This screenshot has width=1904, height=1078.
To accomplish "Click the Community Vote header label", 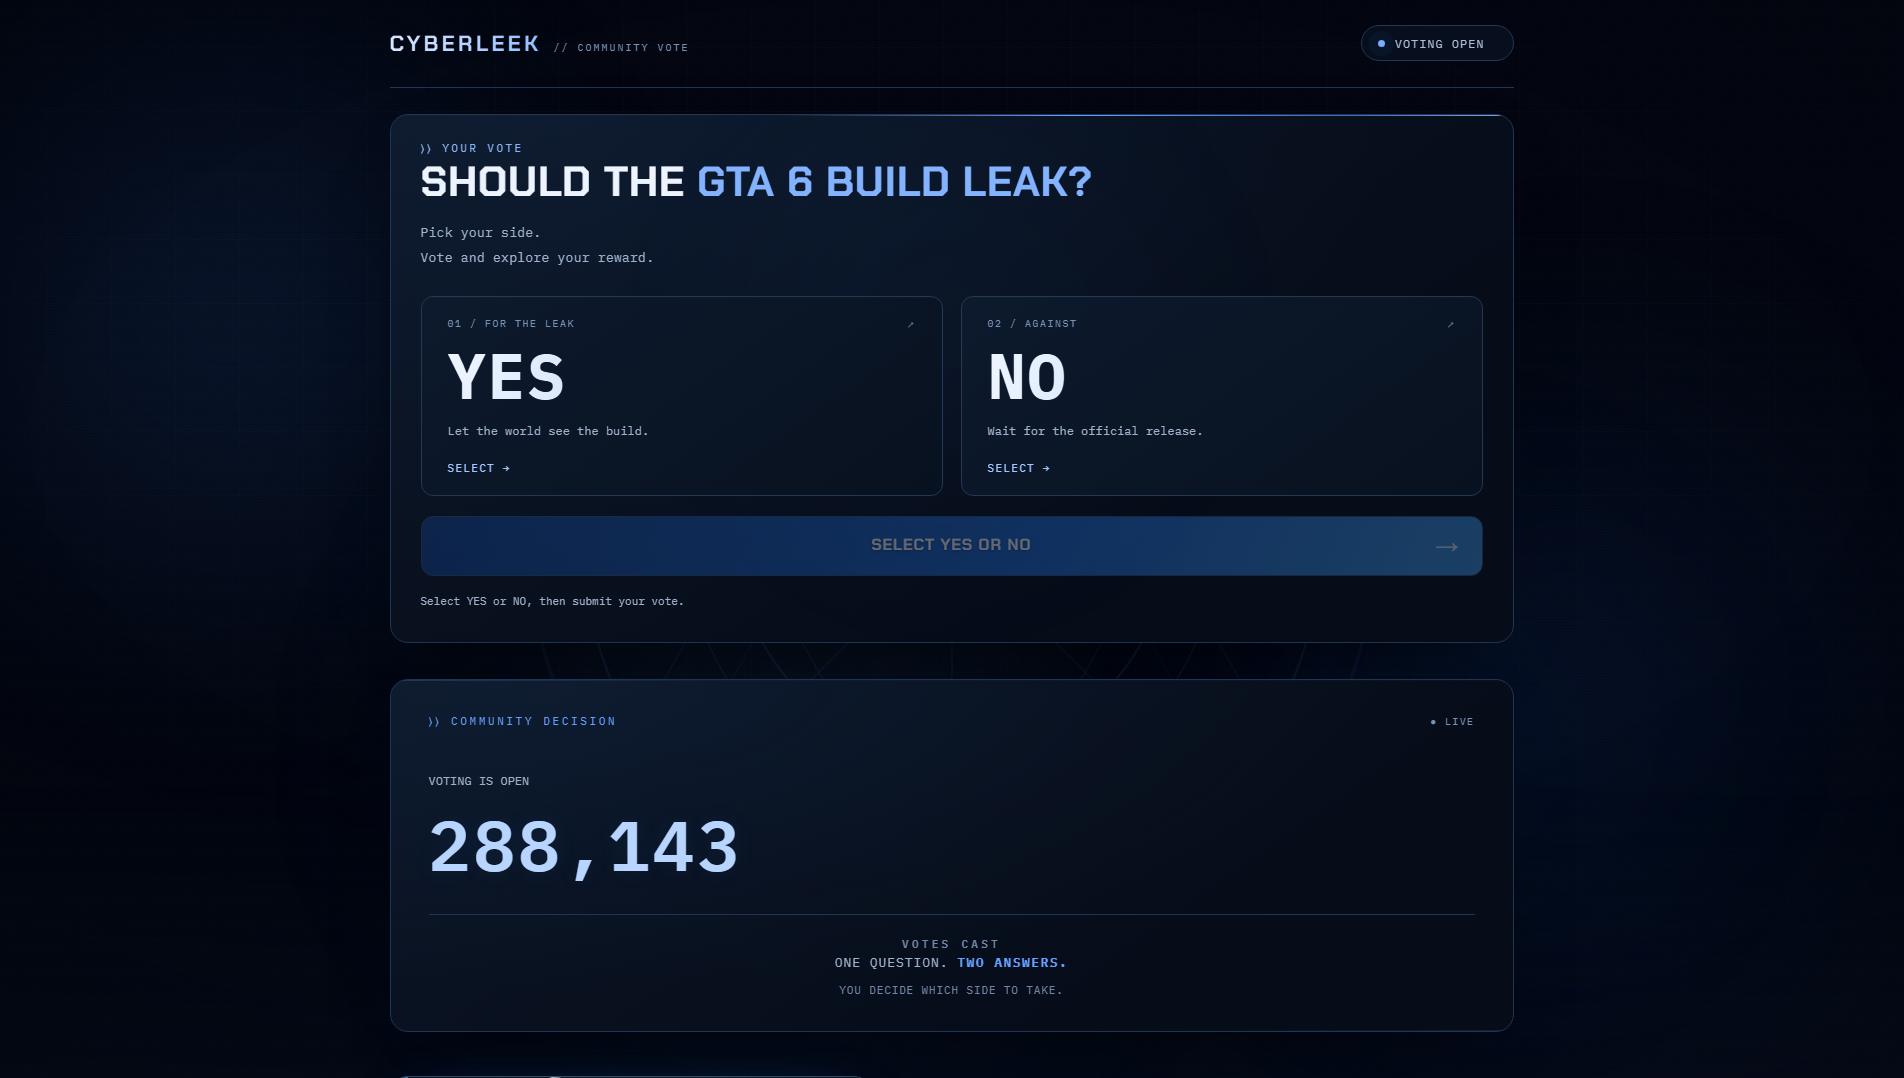I will pyautogui.click(x=621, y=48).
